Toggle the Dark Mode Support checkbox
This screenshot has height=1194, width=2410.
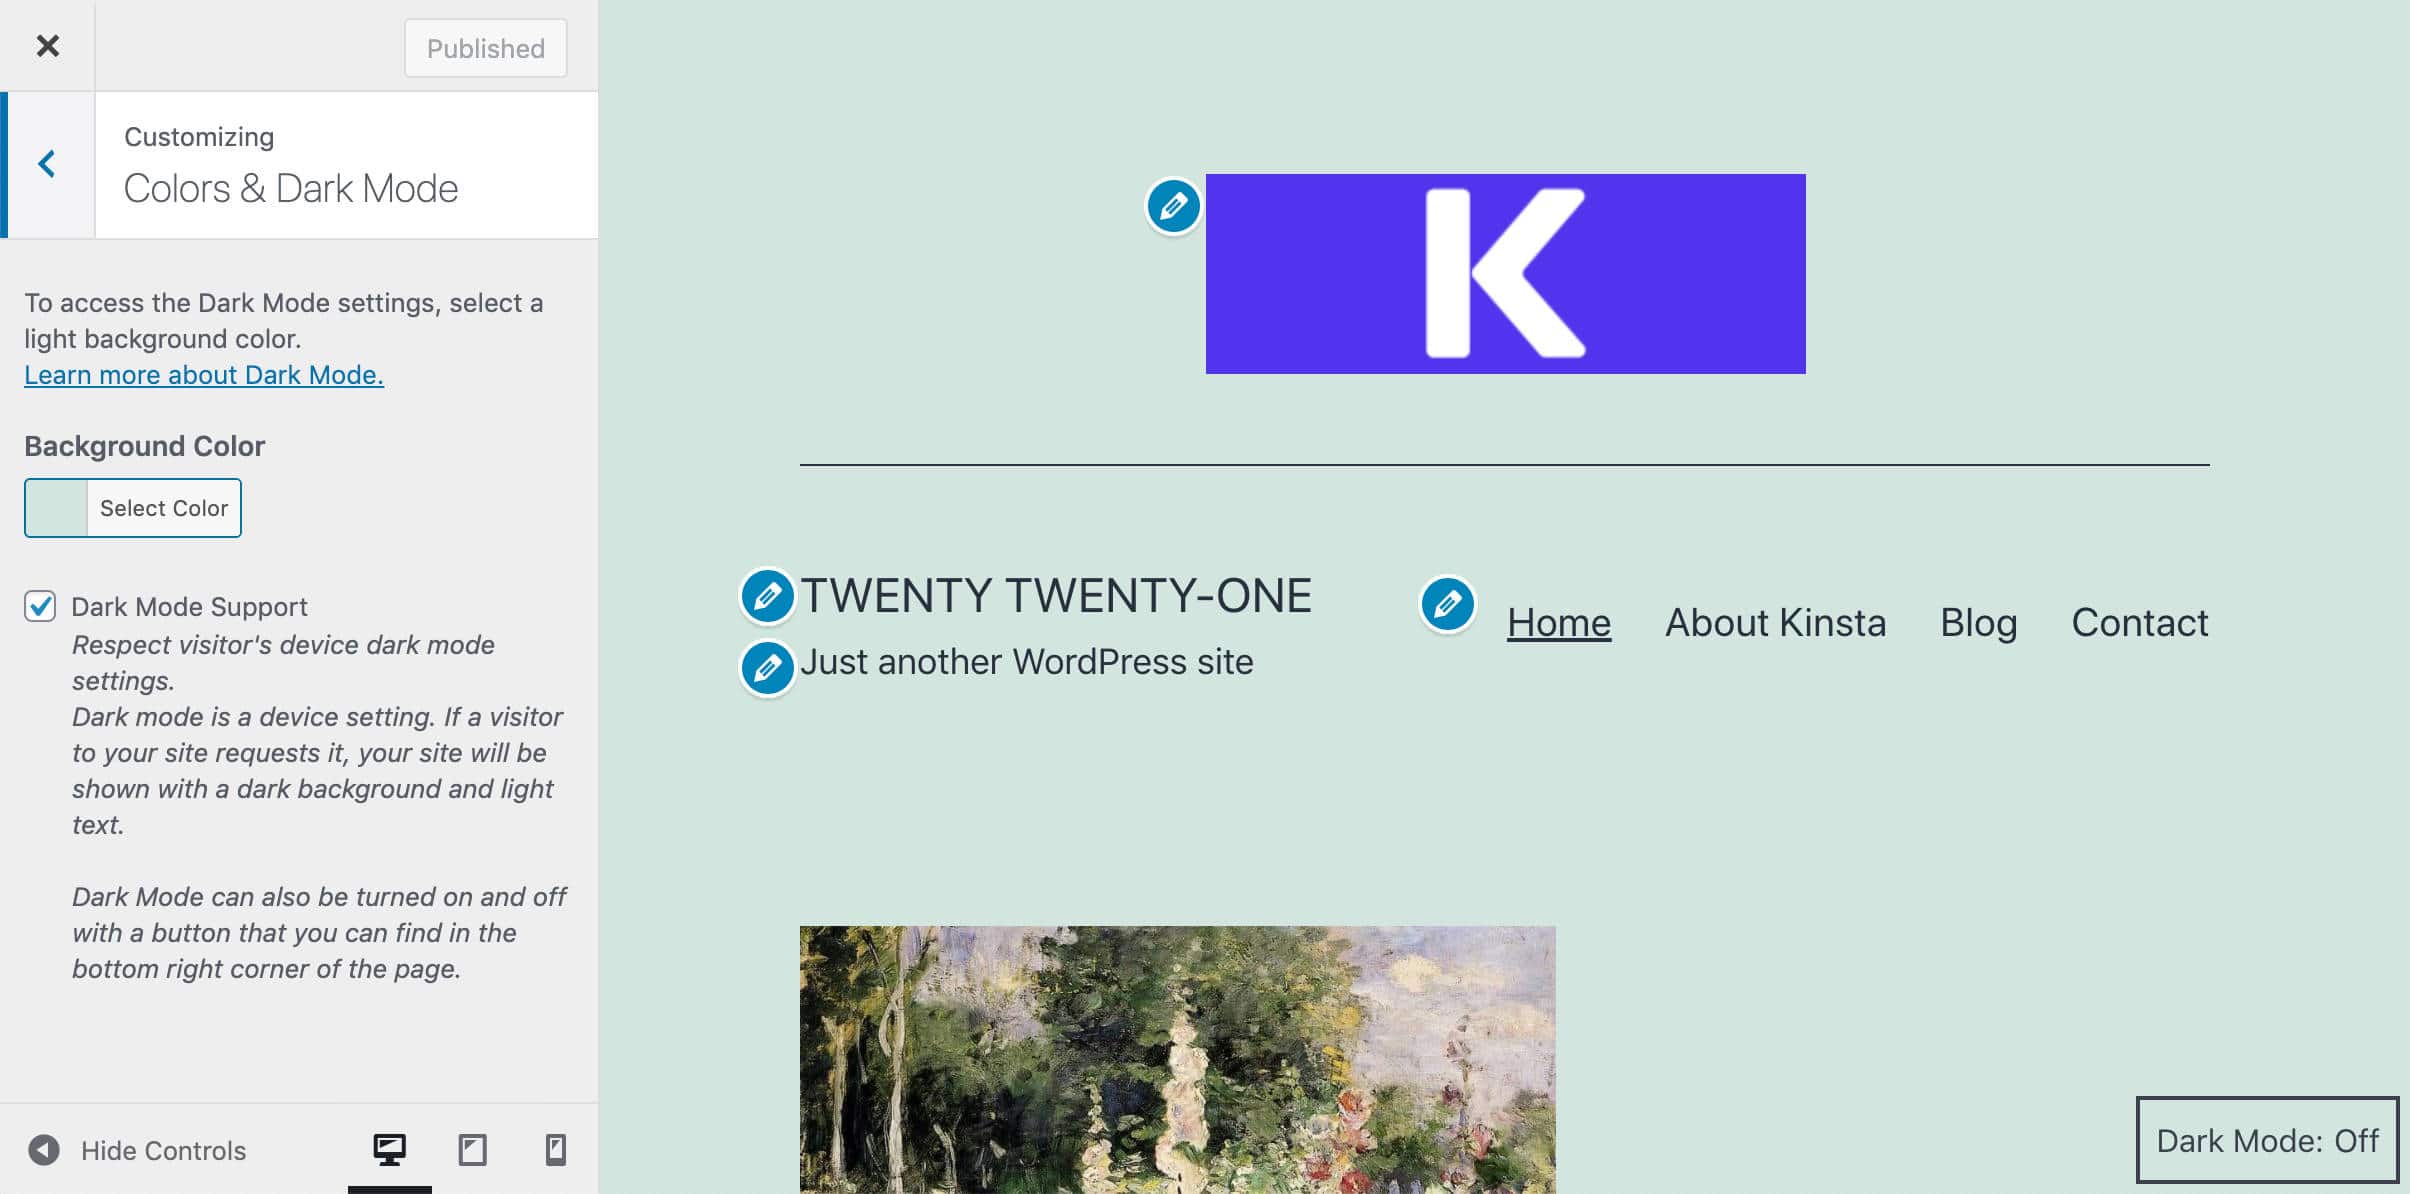point(40,605)
